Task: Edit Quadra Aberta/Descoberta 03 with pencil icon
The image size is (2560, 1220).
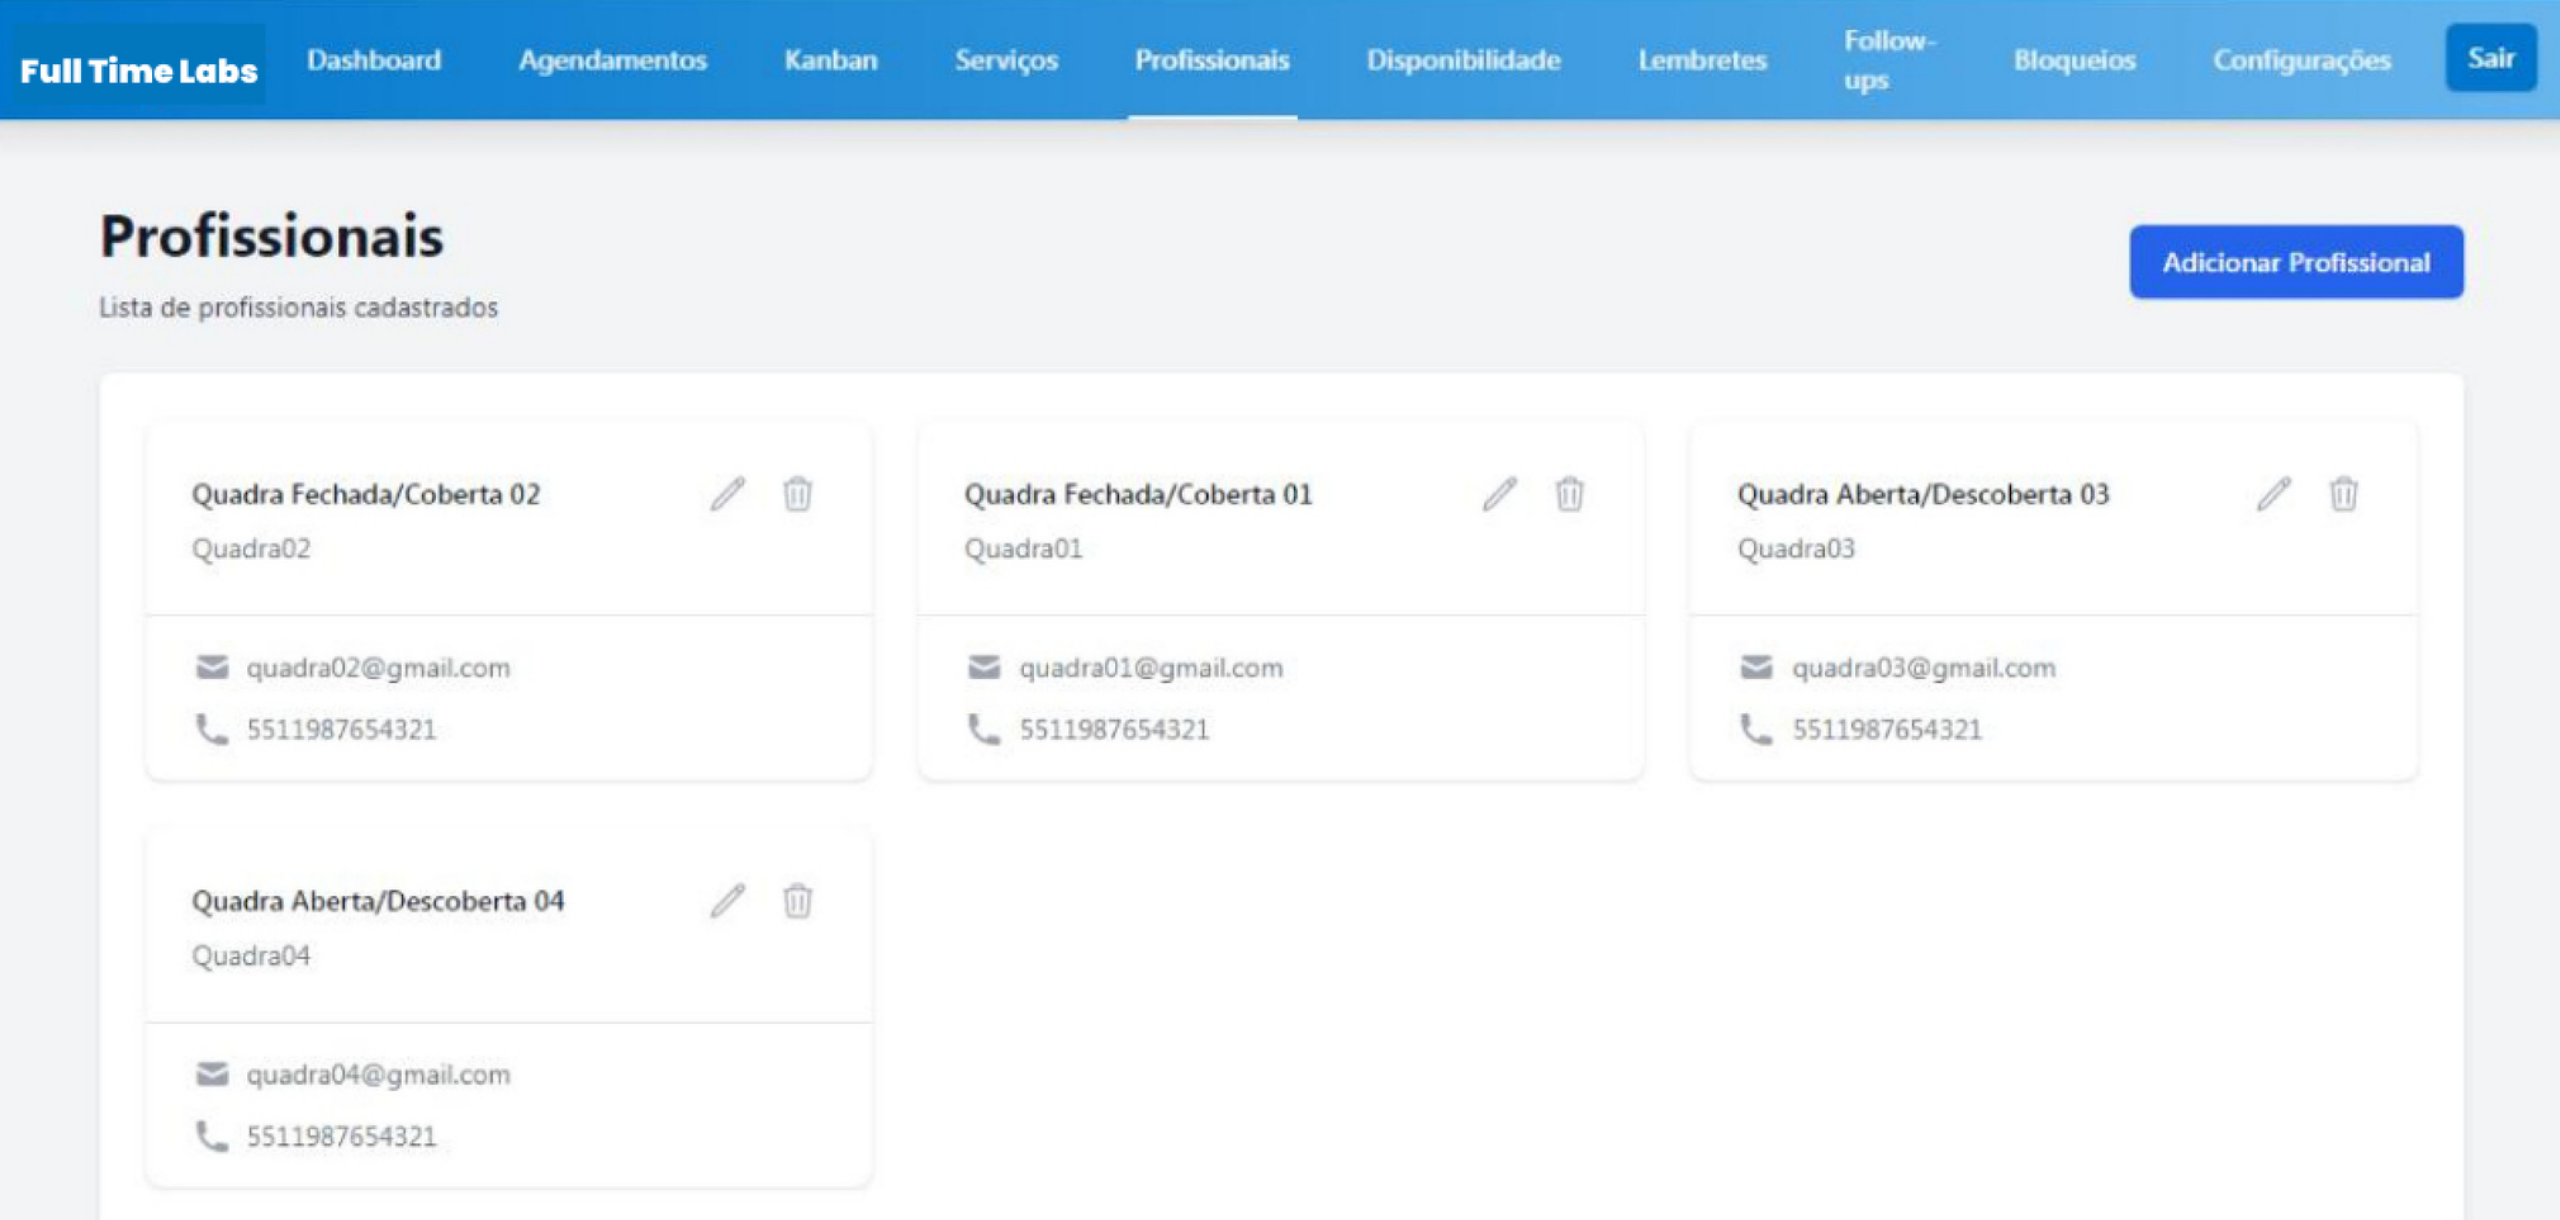Action: tap(2274, 494)
